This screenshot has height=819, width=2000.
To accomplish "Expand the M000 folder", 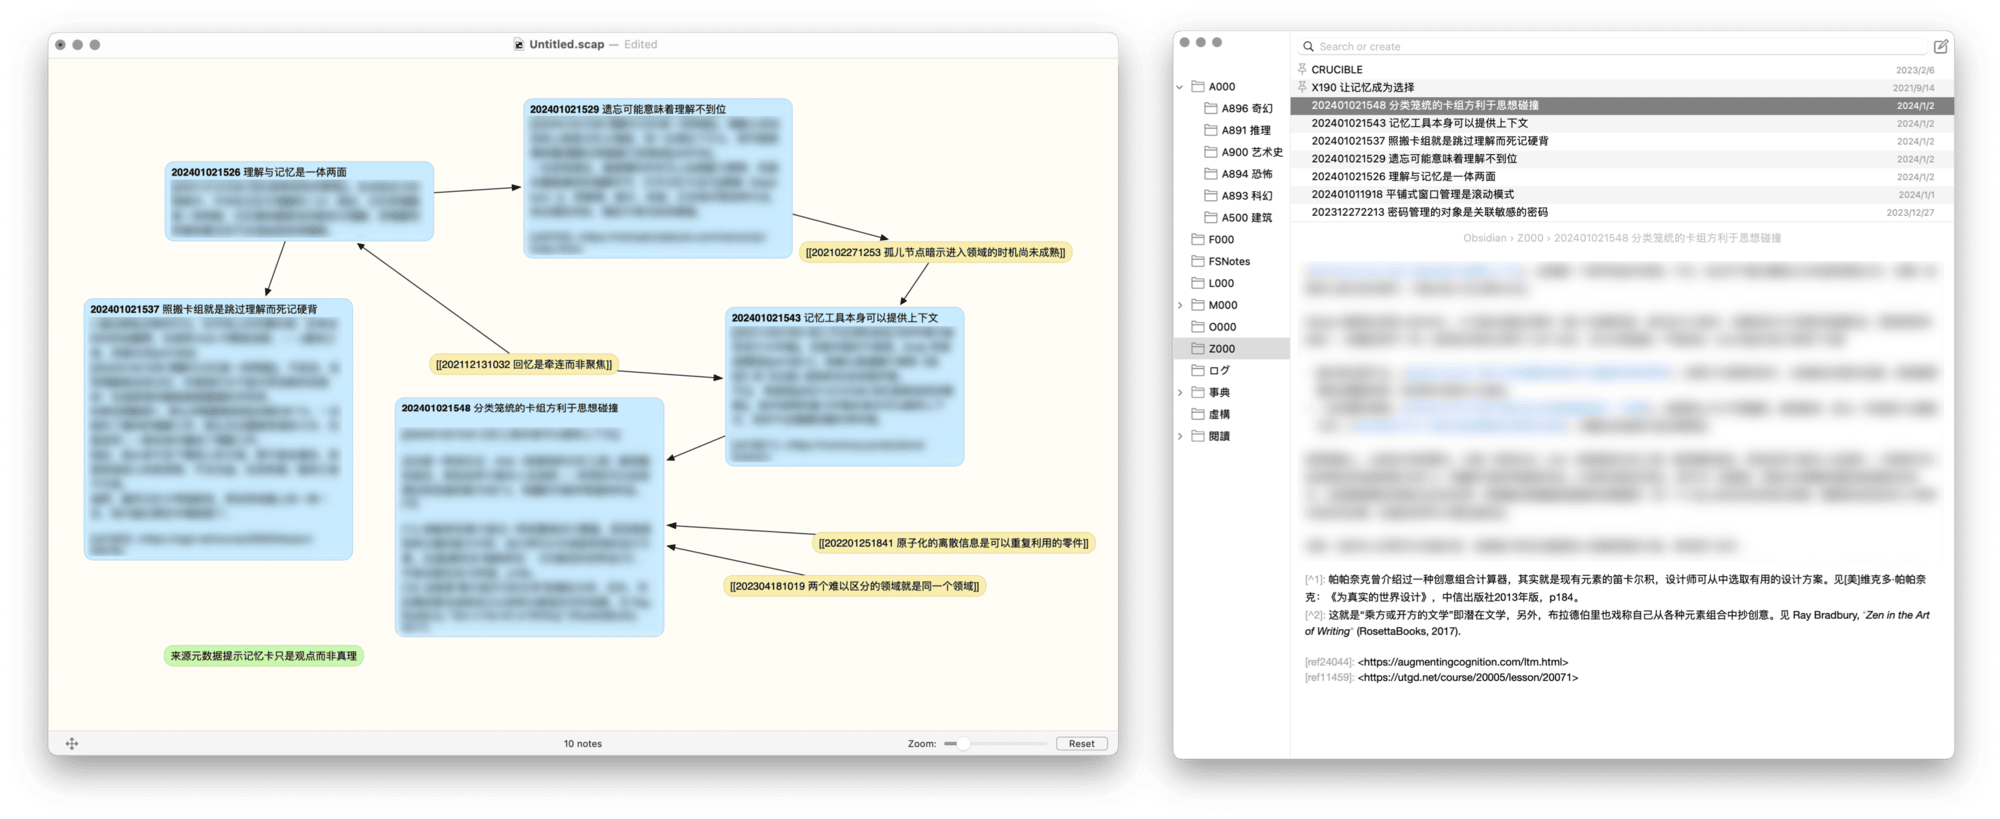I will (1180, 305).
